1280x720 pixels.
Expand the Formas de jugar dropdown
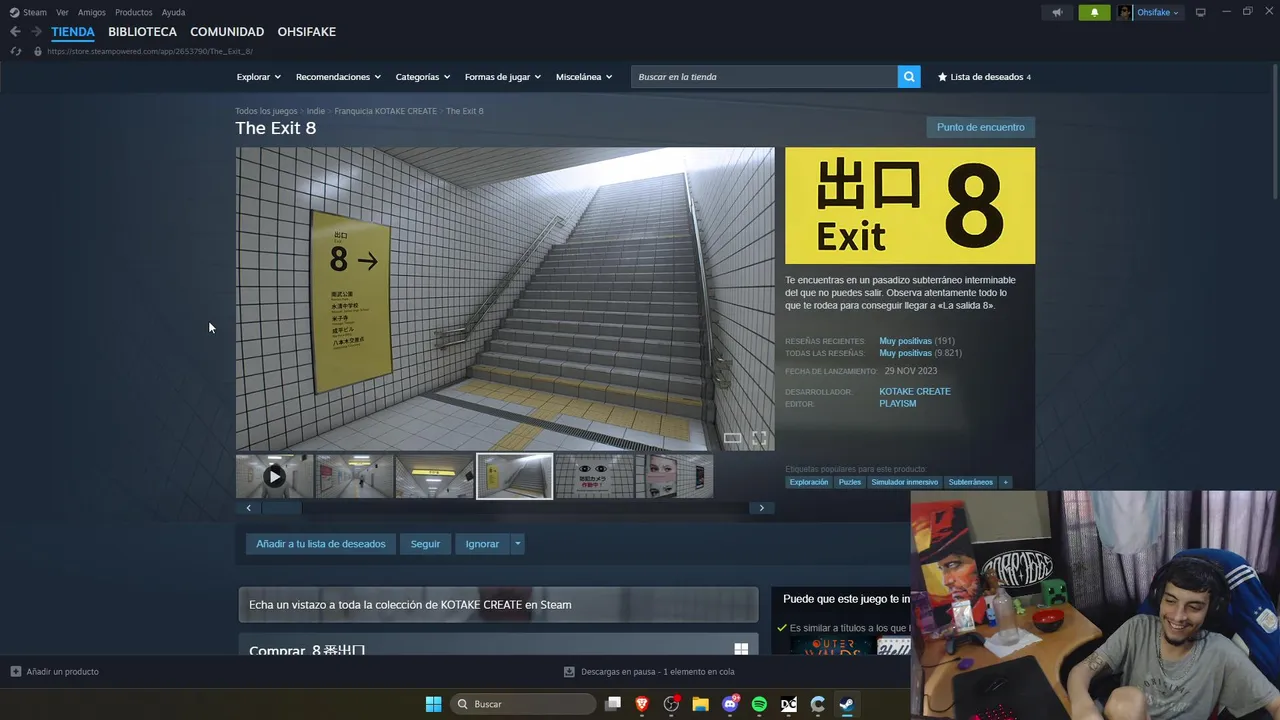(x=502, y=77)
